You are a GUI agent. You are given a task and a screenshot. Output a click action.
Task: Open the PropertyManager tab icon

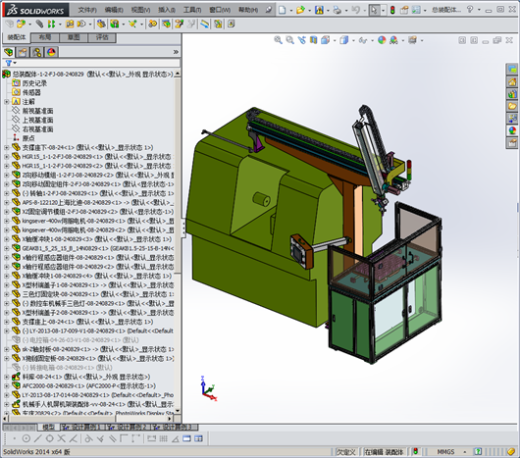(x=23, y=52)
